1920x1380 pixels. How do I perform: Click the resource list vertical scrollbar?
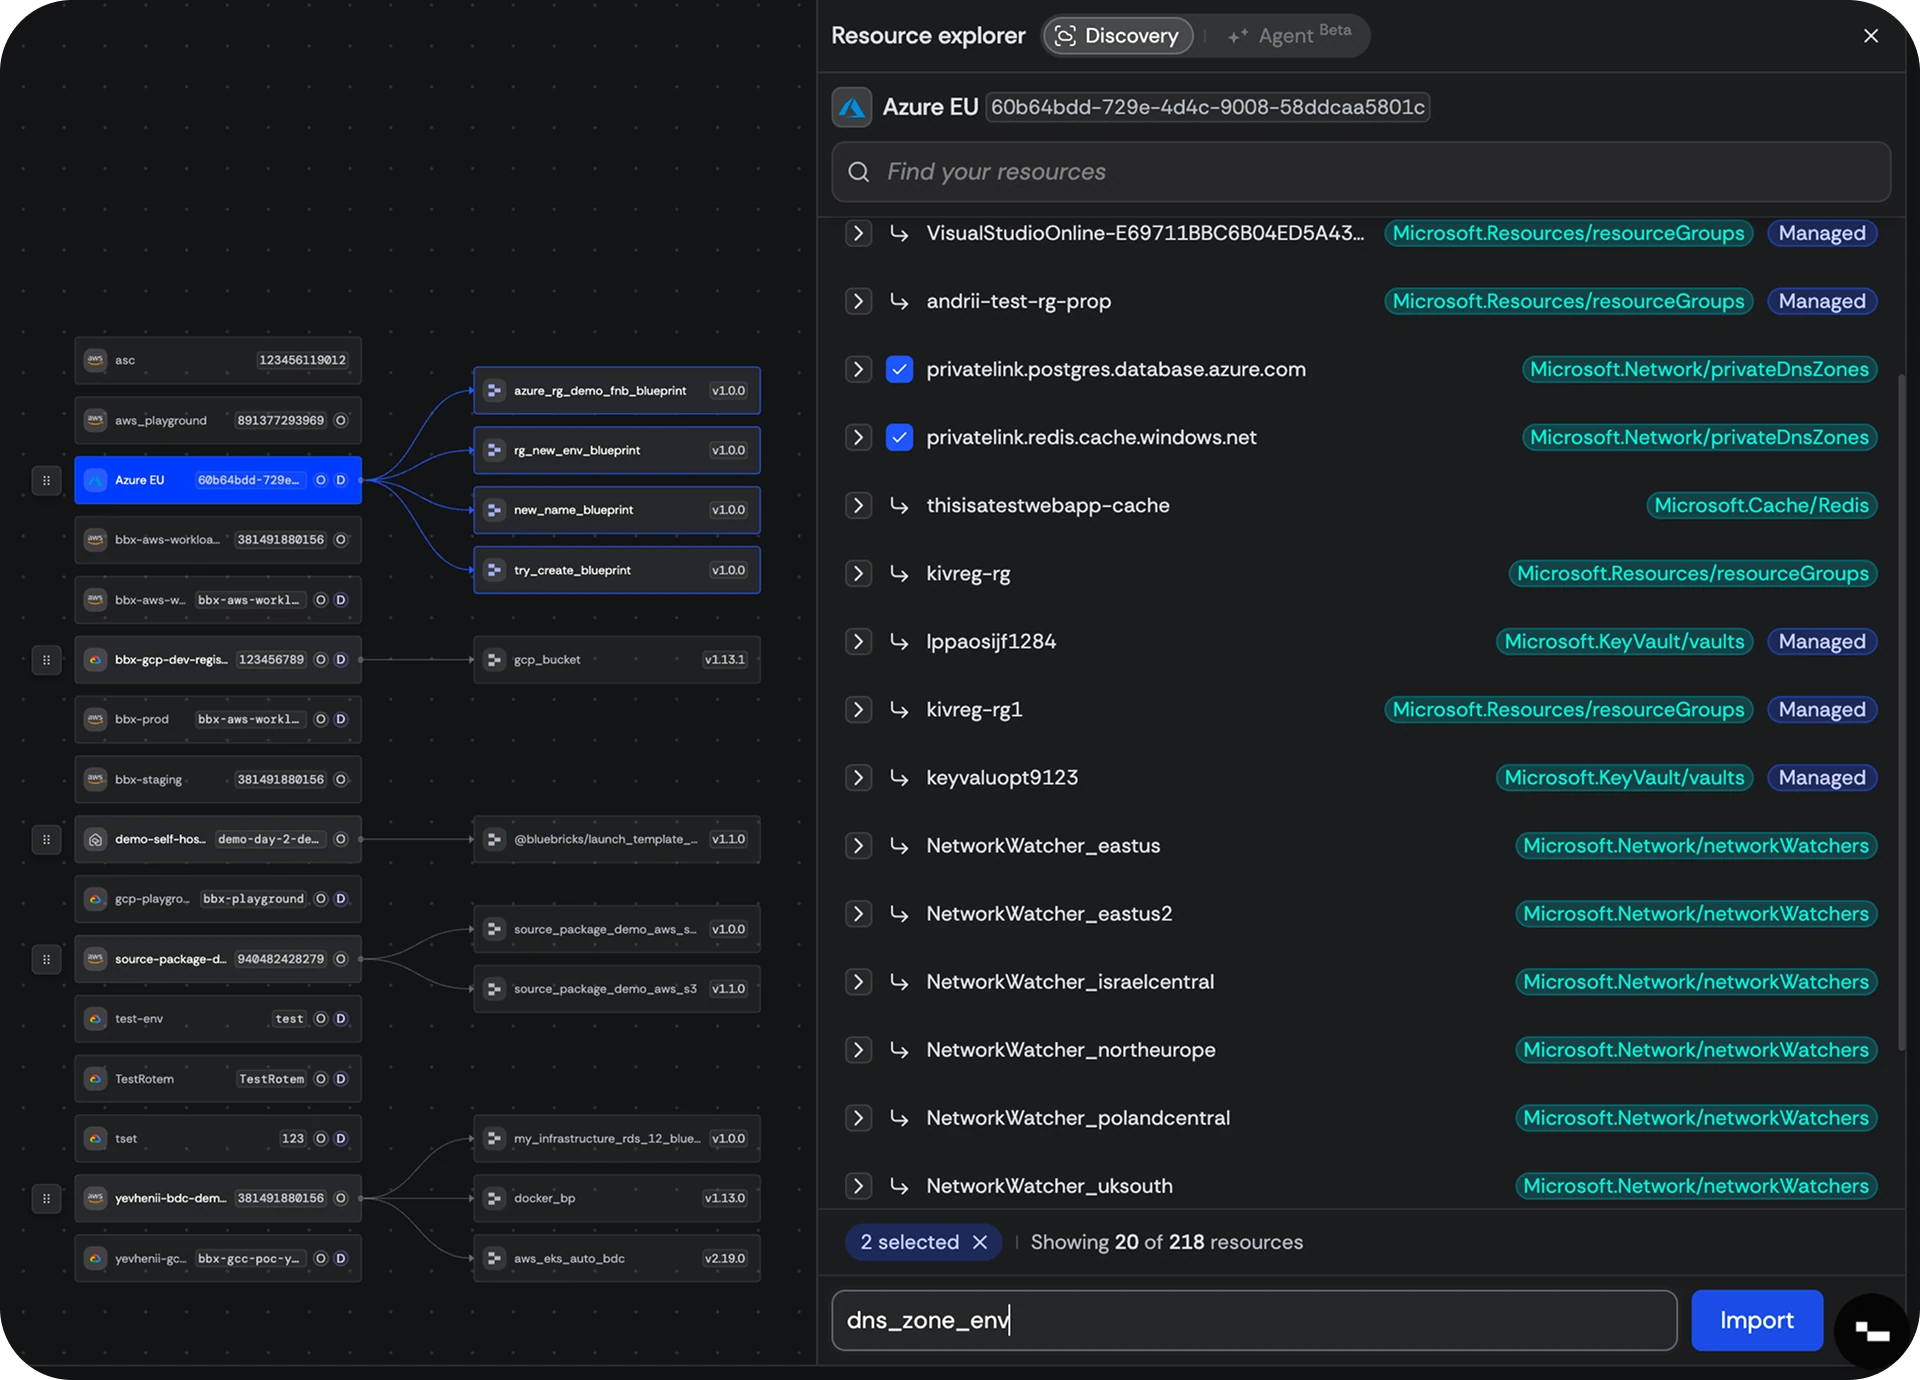1902,710
